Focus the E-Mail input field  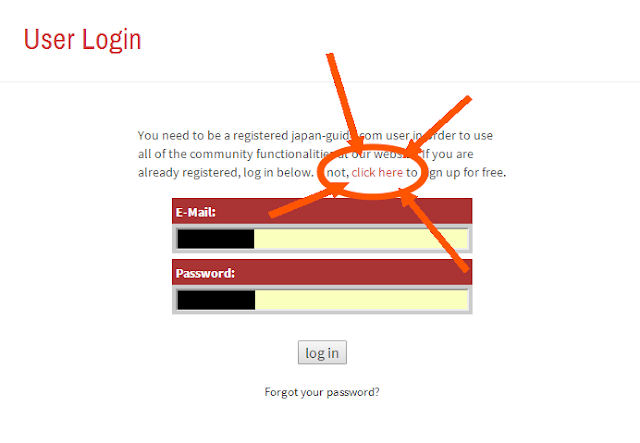[322, 238]
